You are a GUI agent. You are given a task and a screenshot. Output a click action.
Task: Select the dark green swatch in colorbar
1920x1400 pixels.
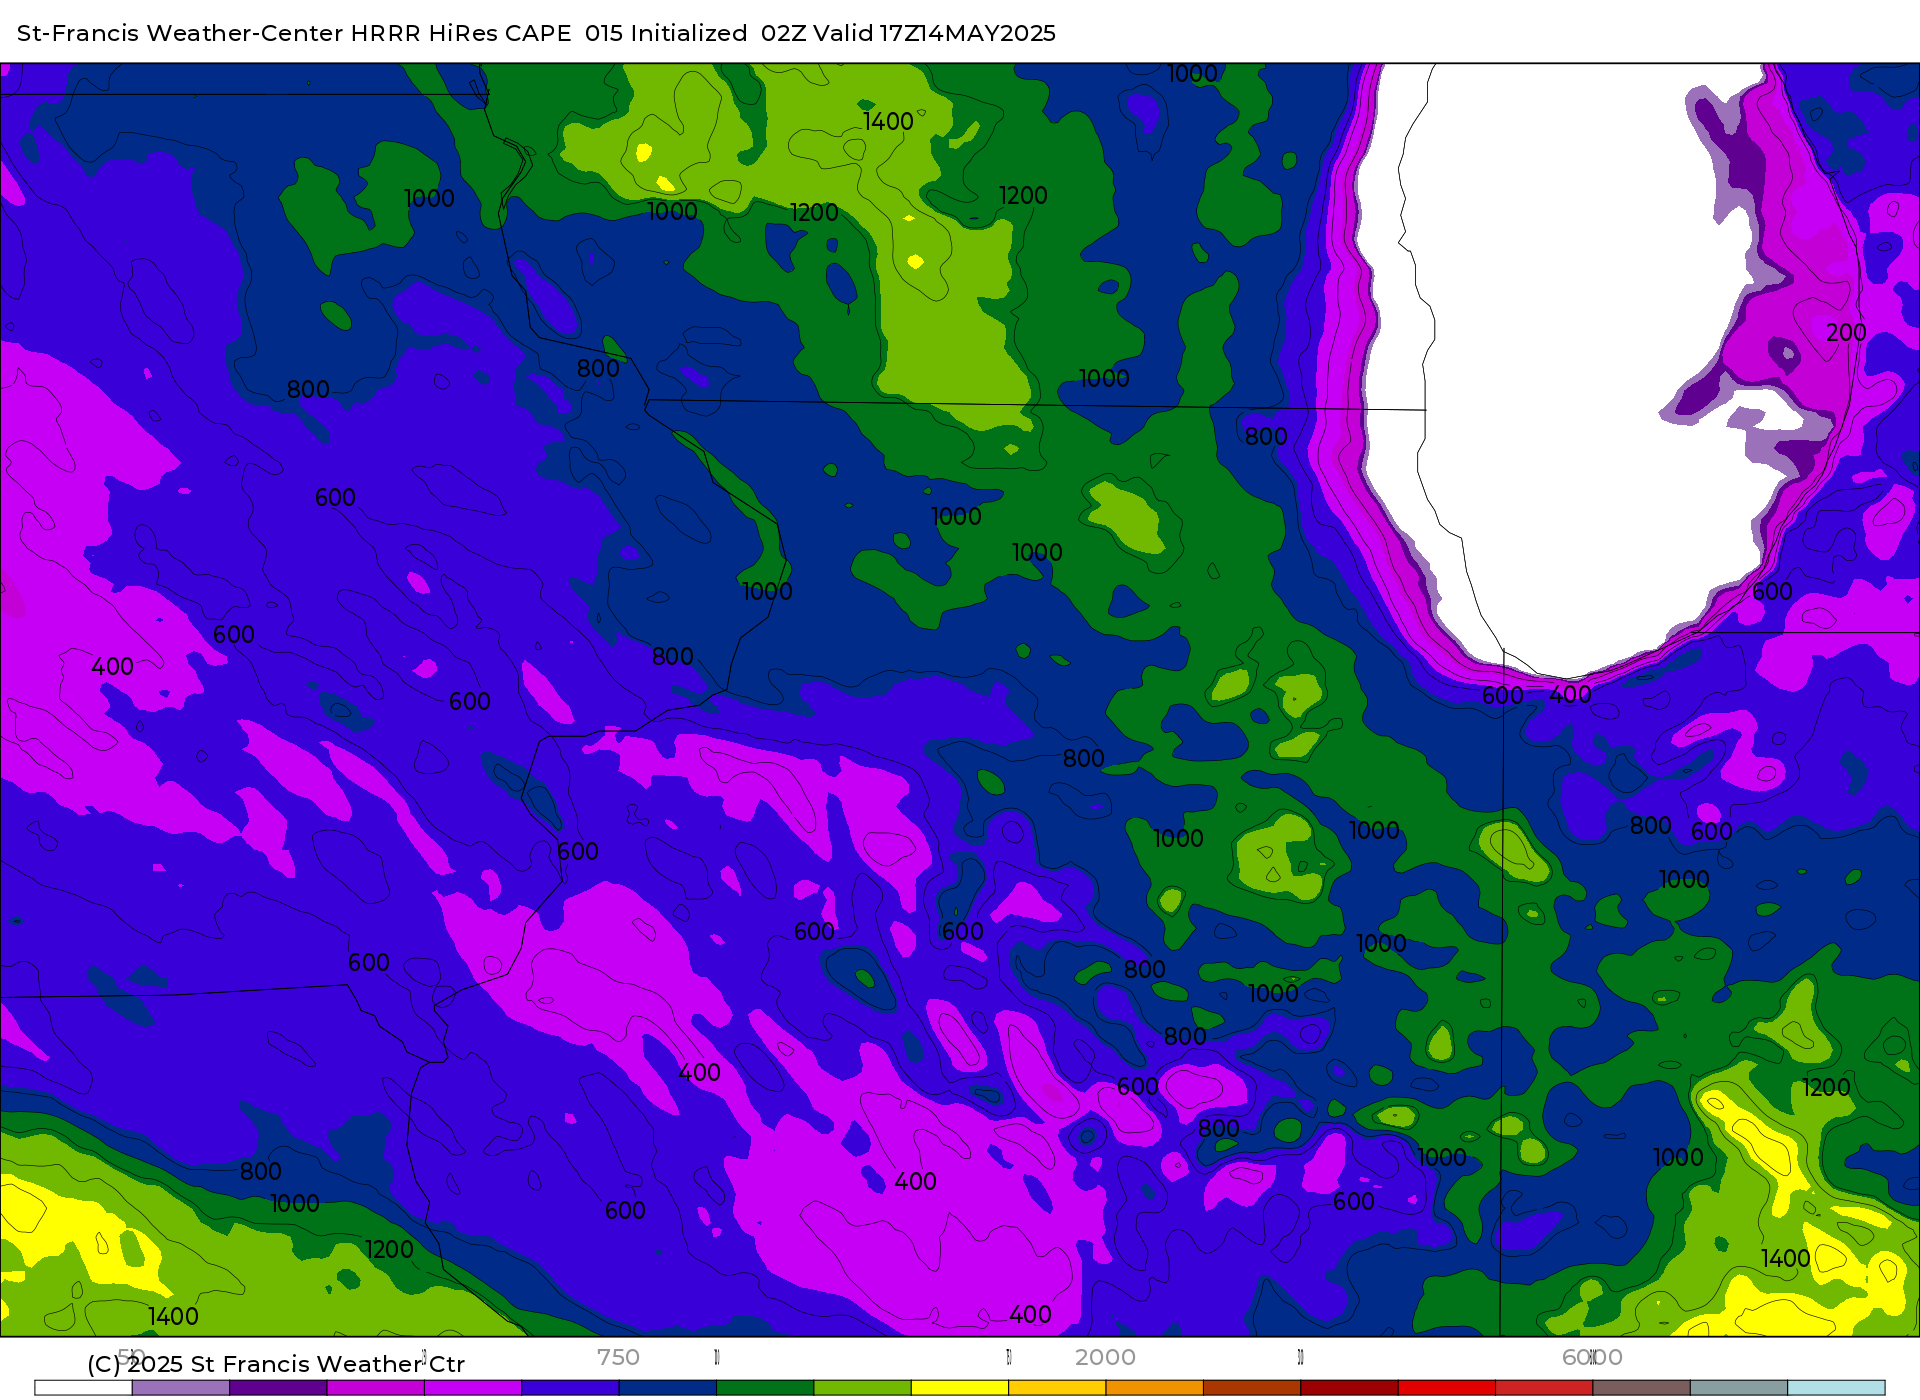coord(765,1388)
